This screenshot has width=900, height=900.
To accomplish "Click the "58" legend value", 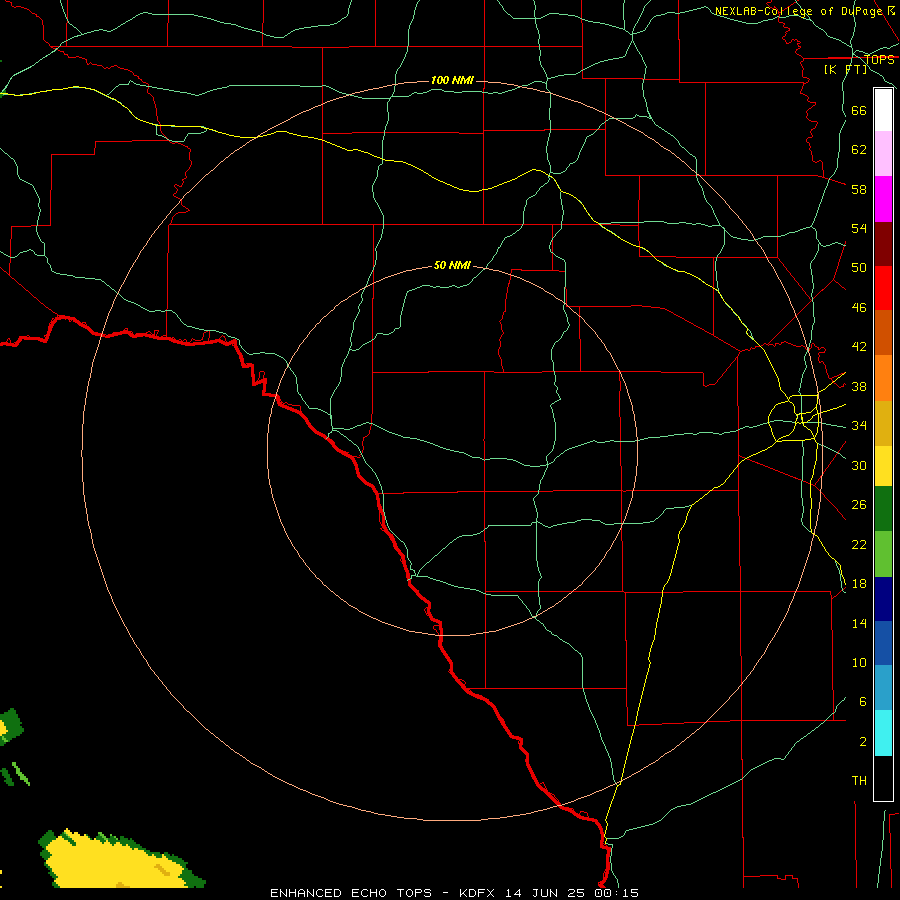I will (x=859, y=189).
